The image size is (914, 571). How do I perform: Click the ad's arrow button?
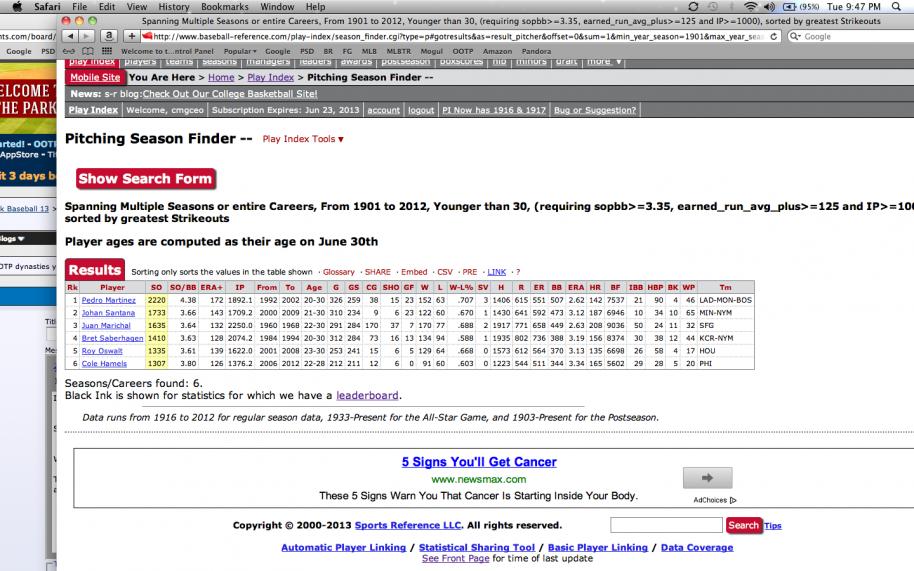click(x=707, y=478)
